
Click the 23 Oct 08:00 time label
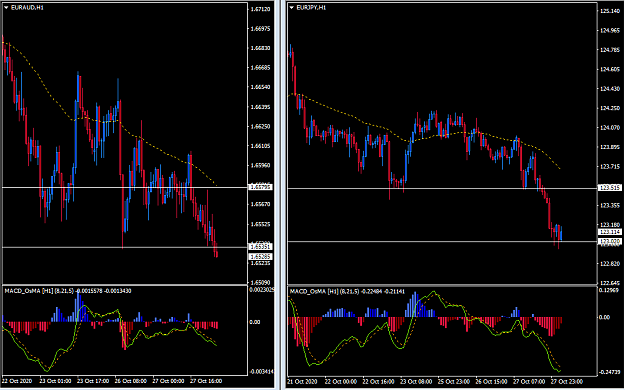pyautogui.click(x=415, y=382)
